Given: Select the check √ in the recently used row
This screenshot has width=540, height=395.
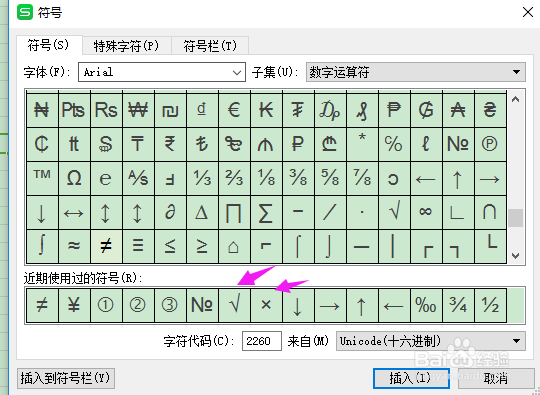Looking at the screenshot, I should 234,305.
